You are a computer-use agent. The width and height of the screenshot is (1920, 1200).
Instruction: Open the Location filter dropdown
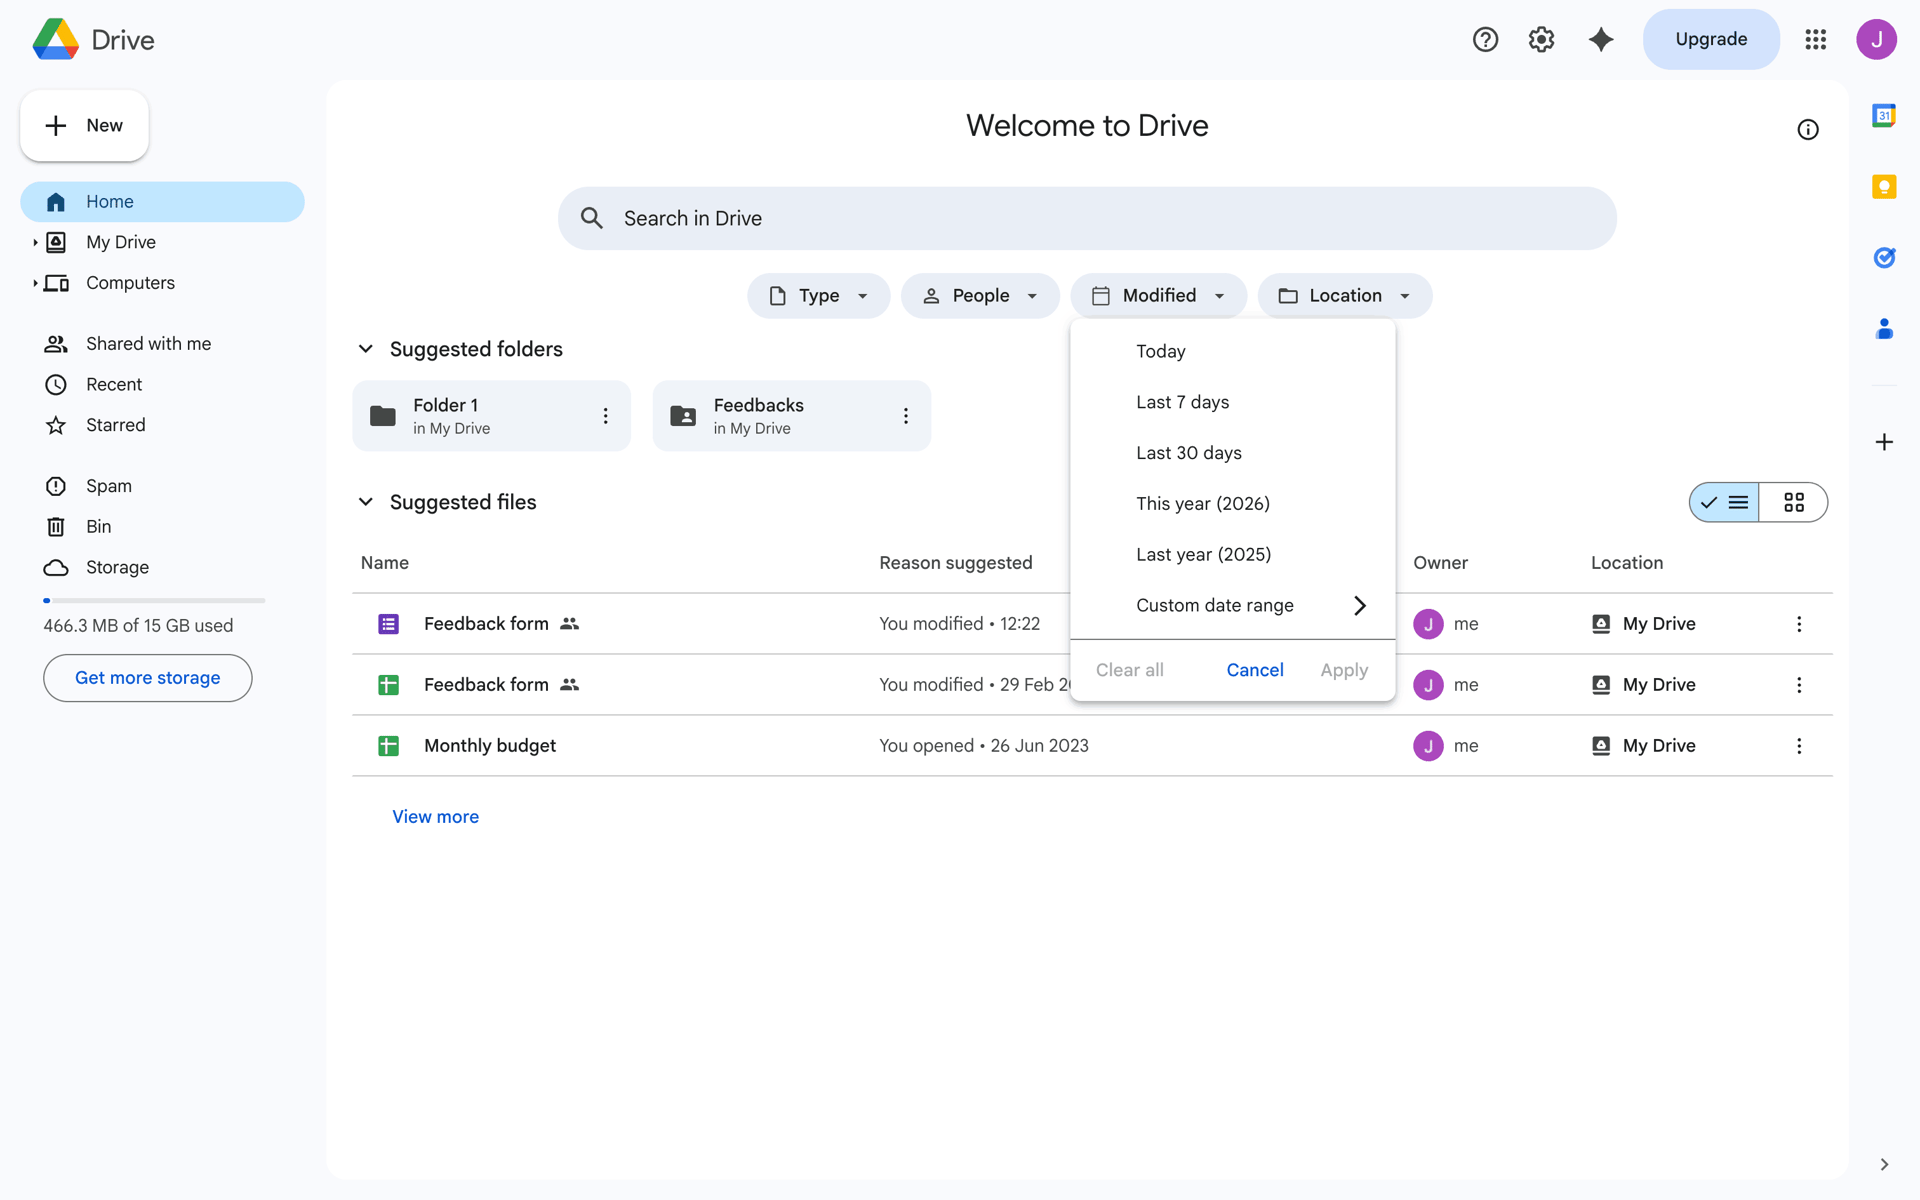pos(1345,296)
